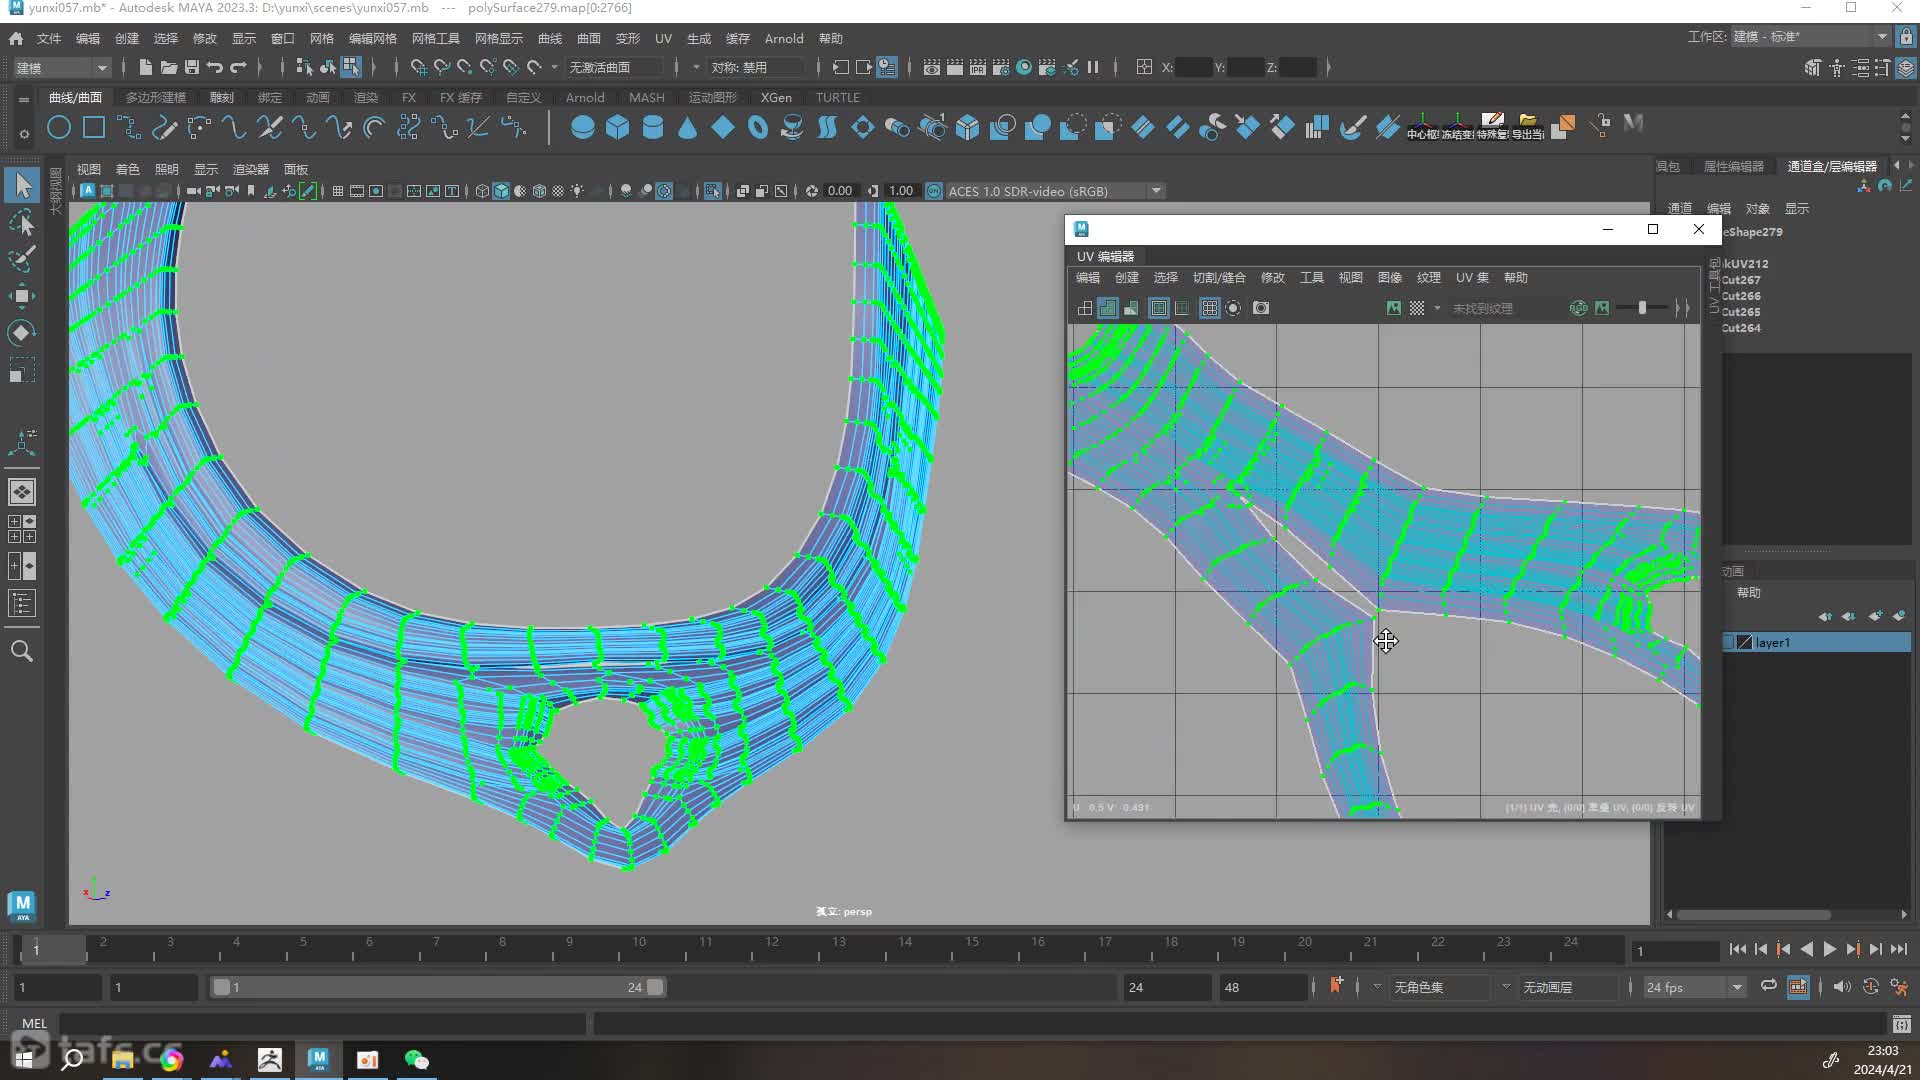
Task: Switch to the 属性编辑器 tab
Action: (1734, 166)
